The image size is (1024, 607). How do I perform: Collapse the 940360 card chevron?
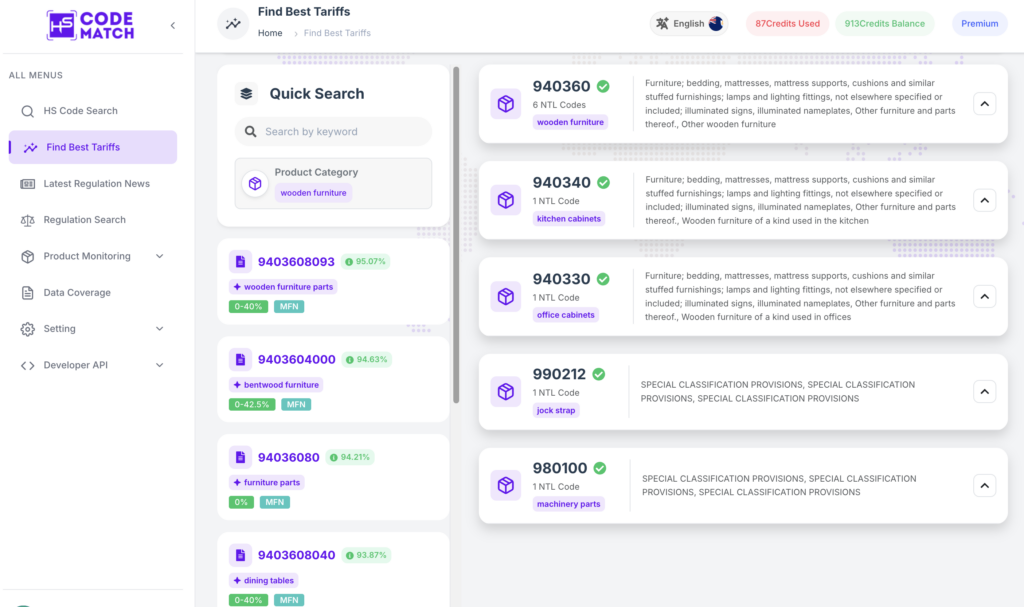click(984, 104)
